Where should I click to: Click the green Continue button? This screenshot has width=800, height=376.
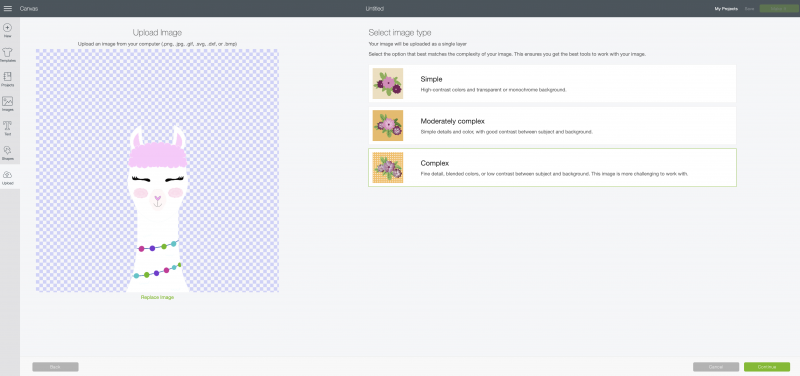click(x=767, y=367)
